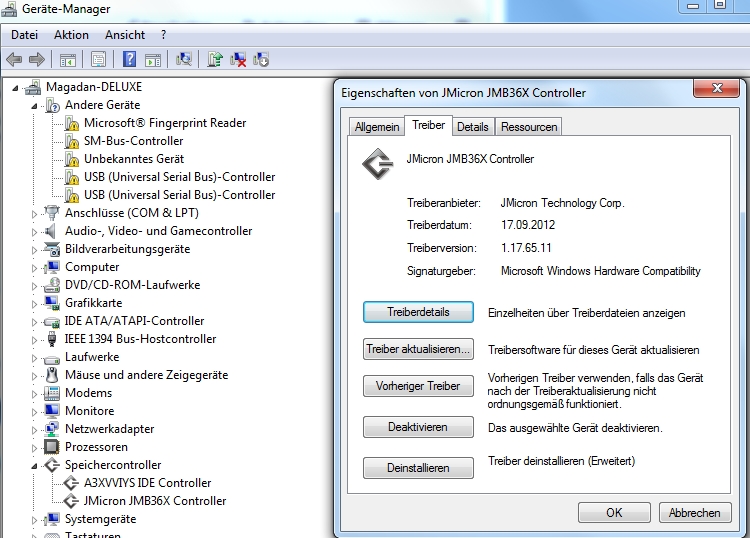Click Treiber aktualisieren... button
This screenshot has height=538, width=750.
[418, 349]
